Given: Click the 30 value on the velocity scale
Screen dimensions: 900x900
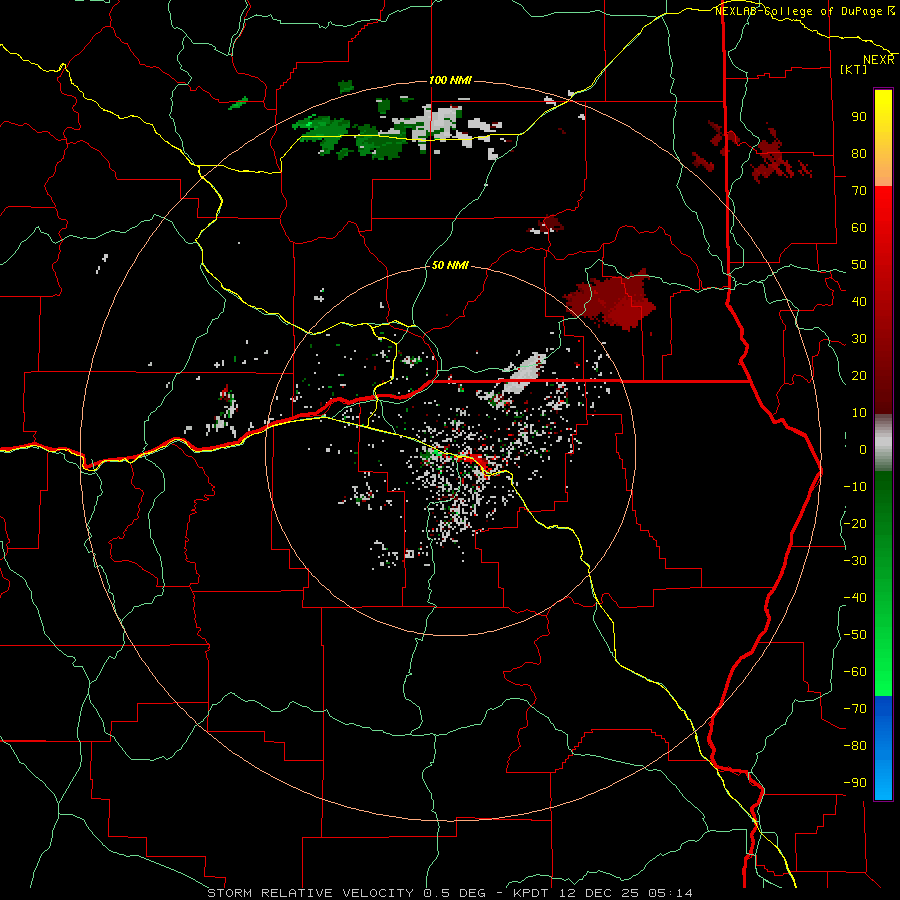Looking at the screenshot, I should click(x=859, y=339).
